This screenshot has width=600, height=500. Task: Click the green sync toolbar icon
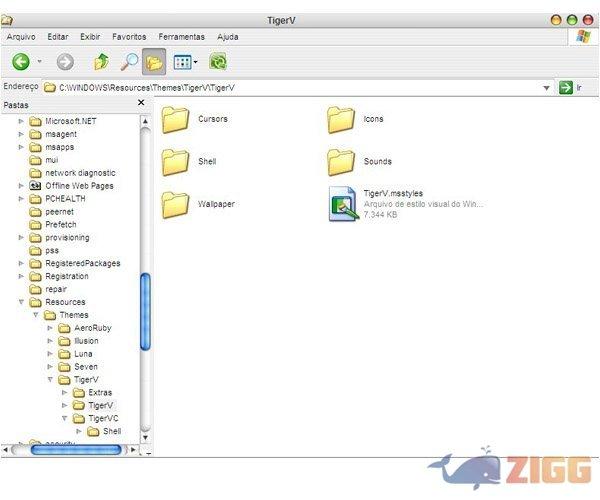(218, 61)
